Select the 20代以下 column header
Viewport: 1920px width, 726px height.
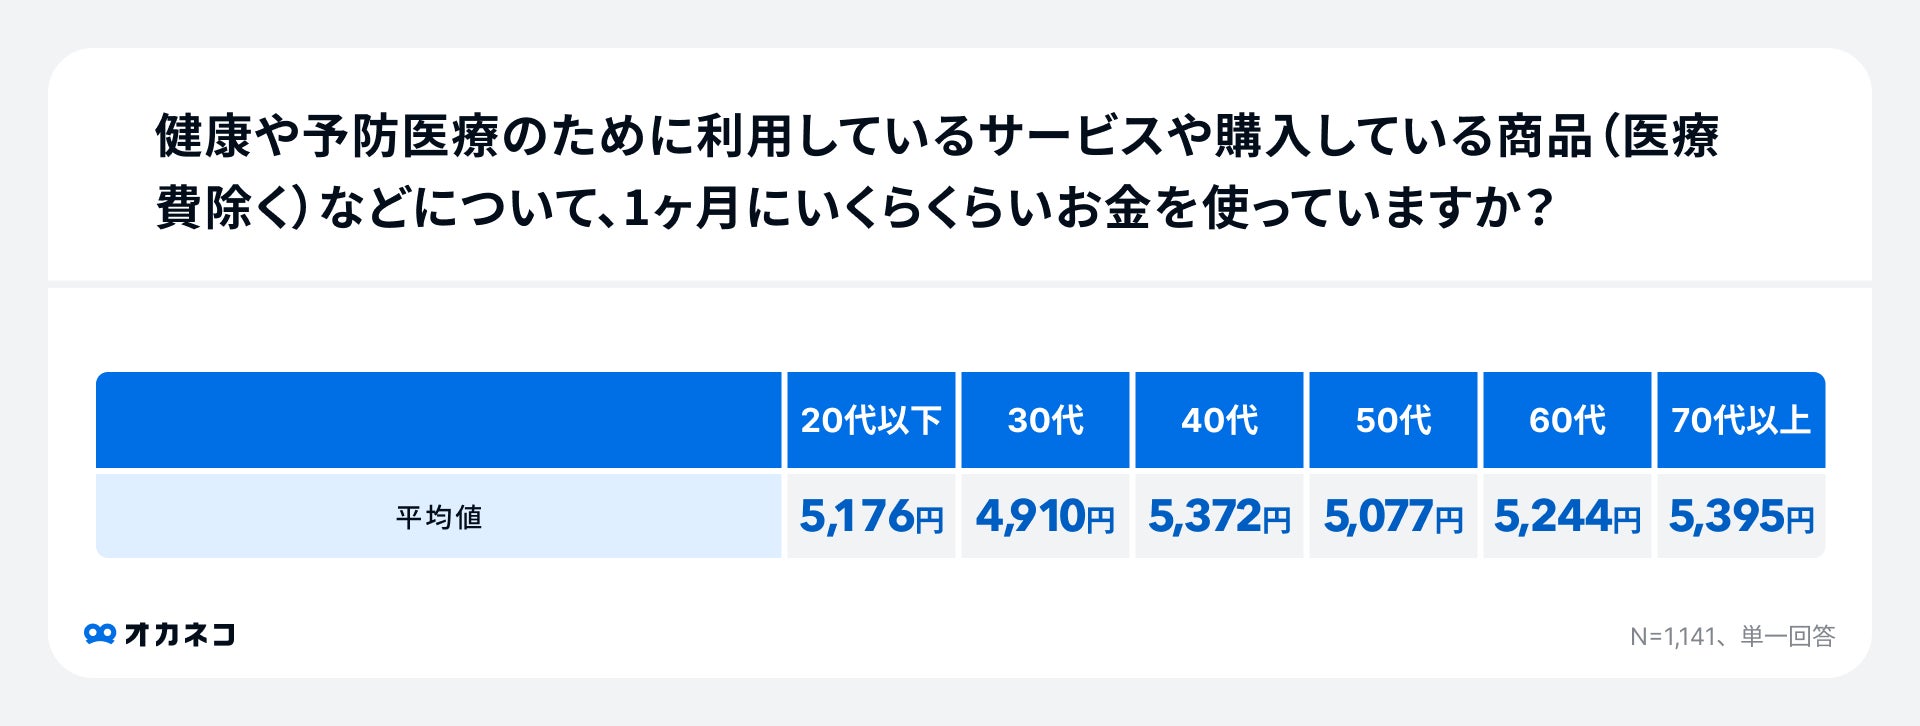[x=871, y=420]
